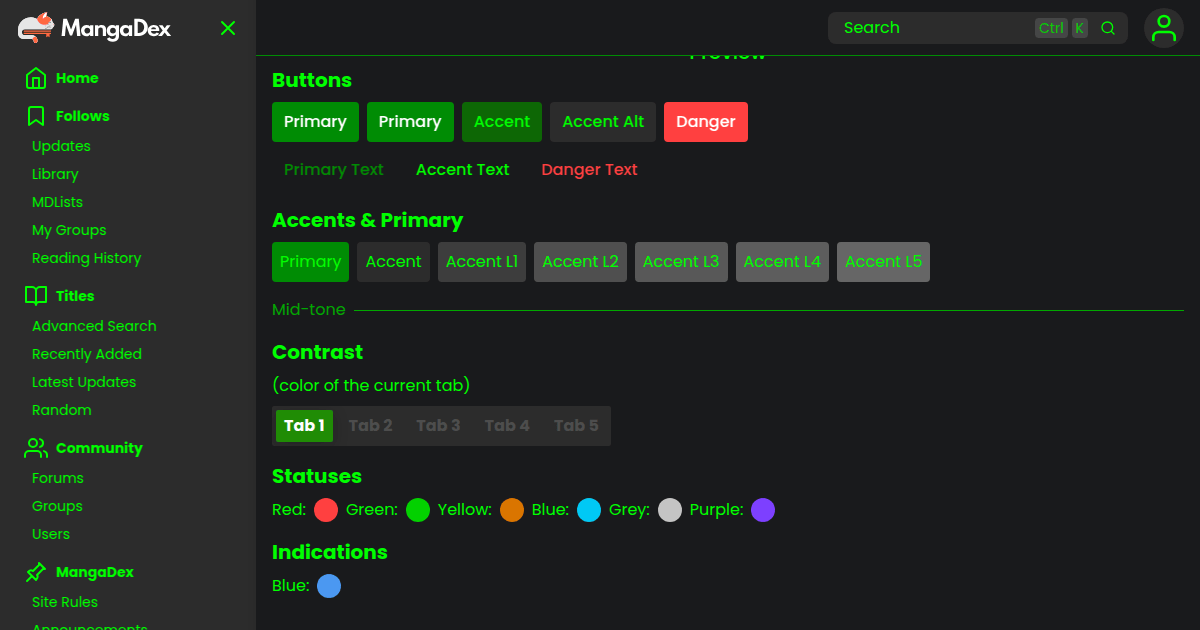
Task: Click the Danger Text button
Action: tap(590, 170)
